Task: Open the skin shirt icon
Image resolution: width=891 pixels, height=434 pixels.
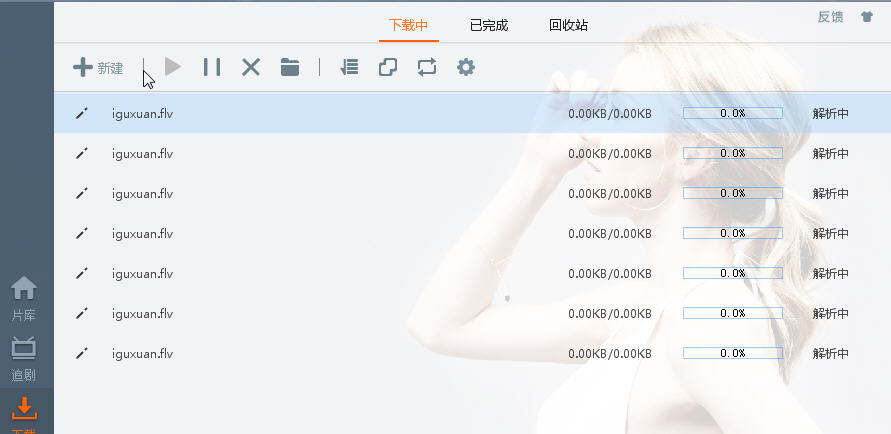Action: (x=867, y=17)
